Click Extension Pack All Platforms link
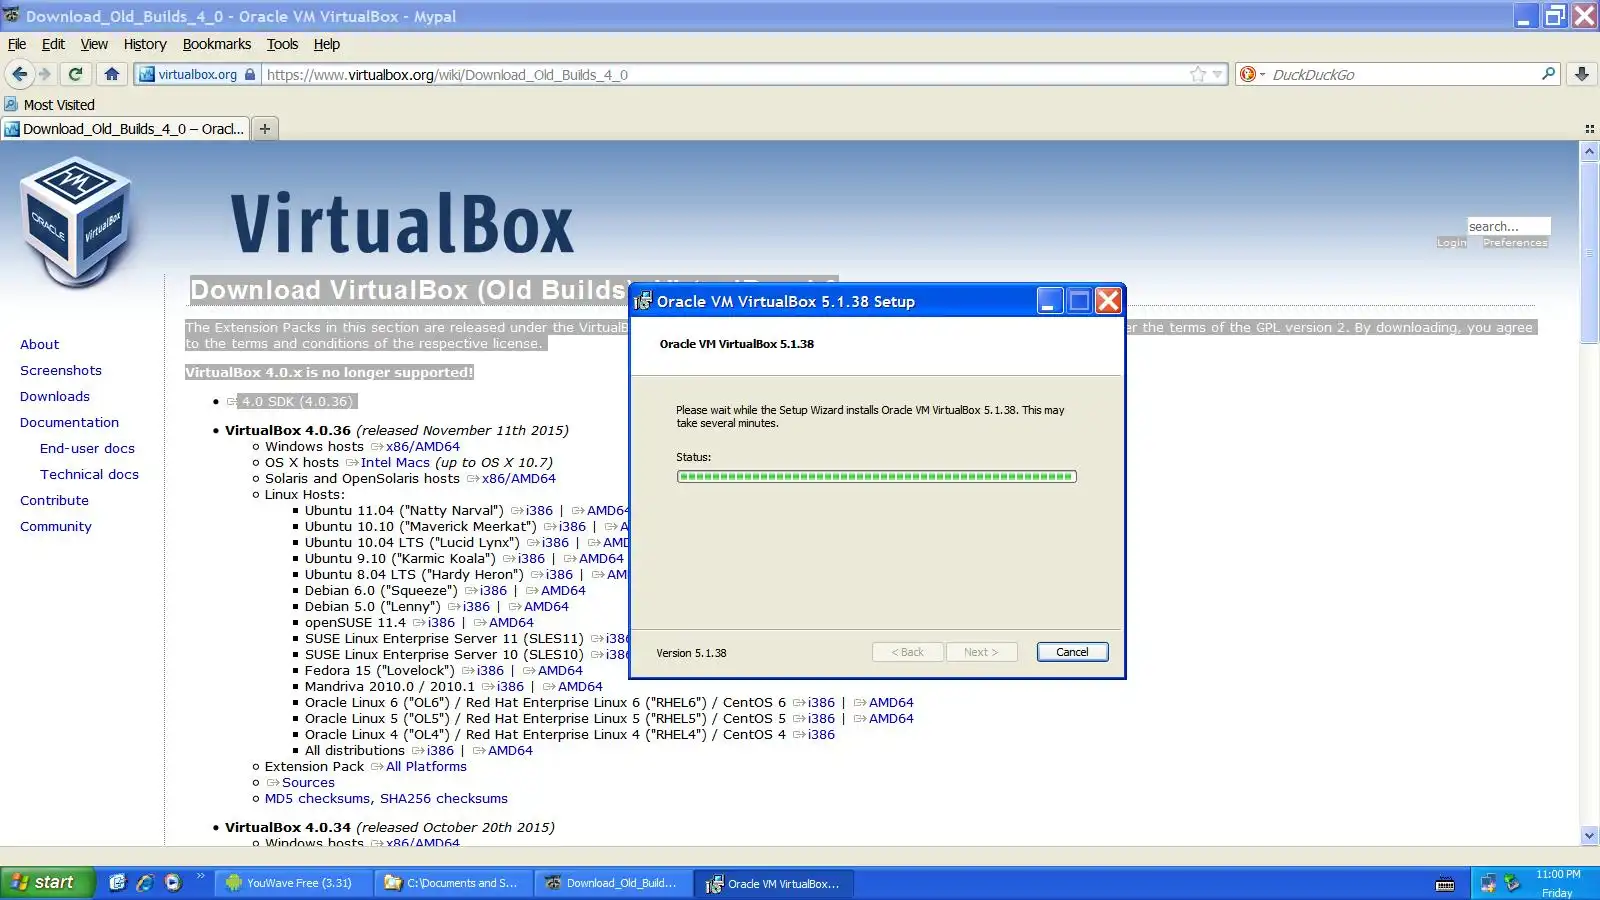This screenshot has width=1600, height=900. click(426, 767)
